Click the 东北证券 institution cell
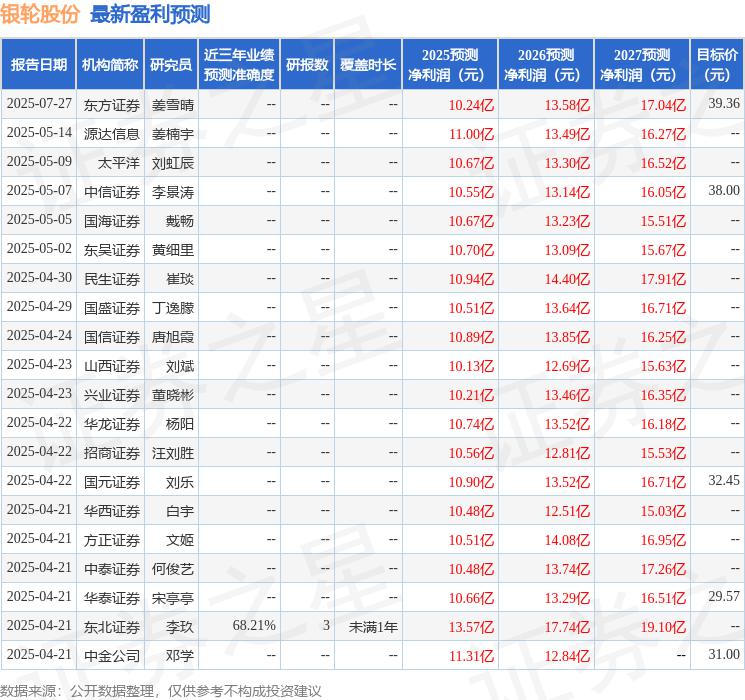The height and width of the screenshot is (700, 745). tap(112, 627)
